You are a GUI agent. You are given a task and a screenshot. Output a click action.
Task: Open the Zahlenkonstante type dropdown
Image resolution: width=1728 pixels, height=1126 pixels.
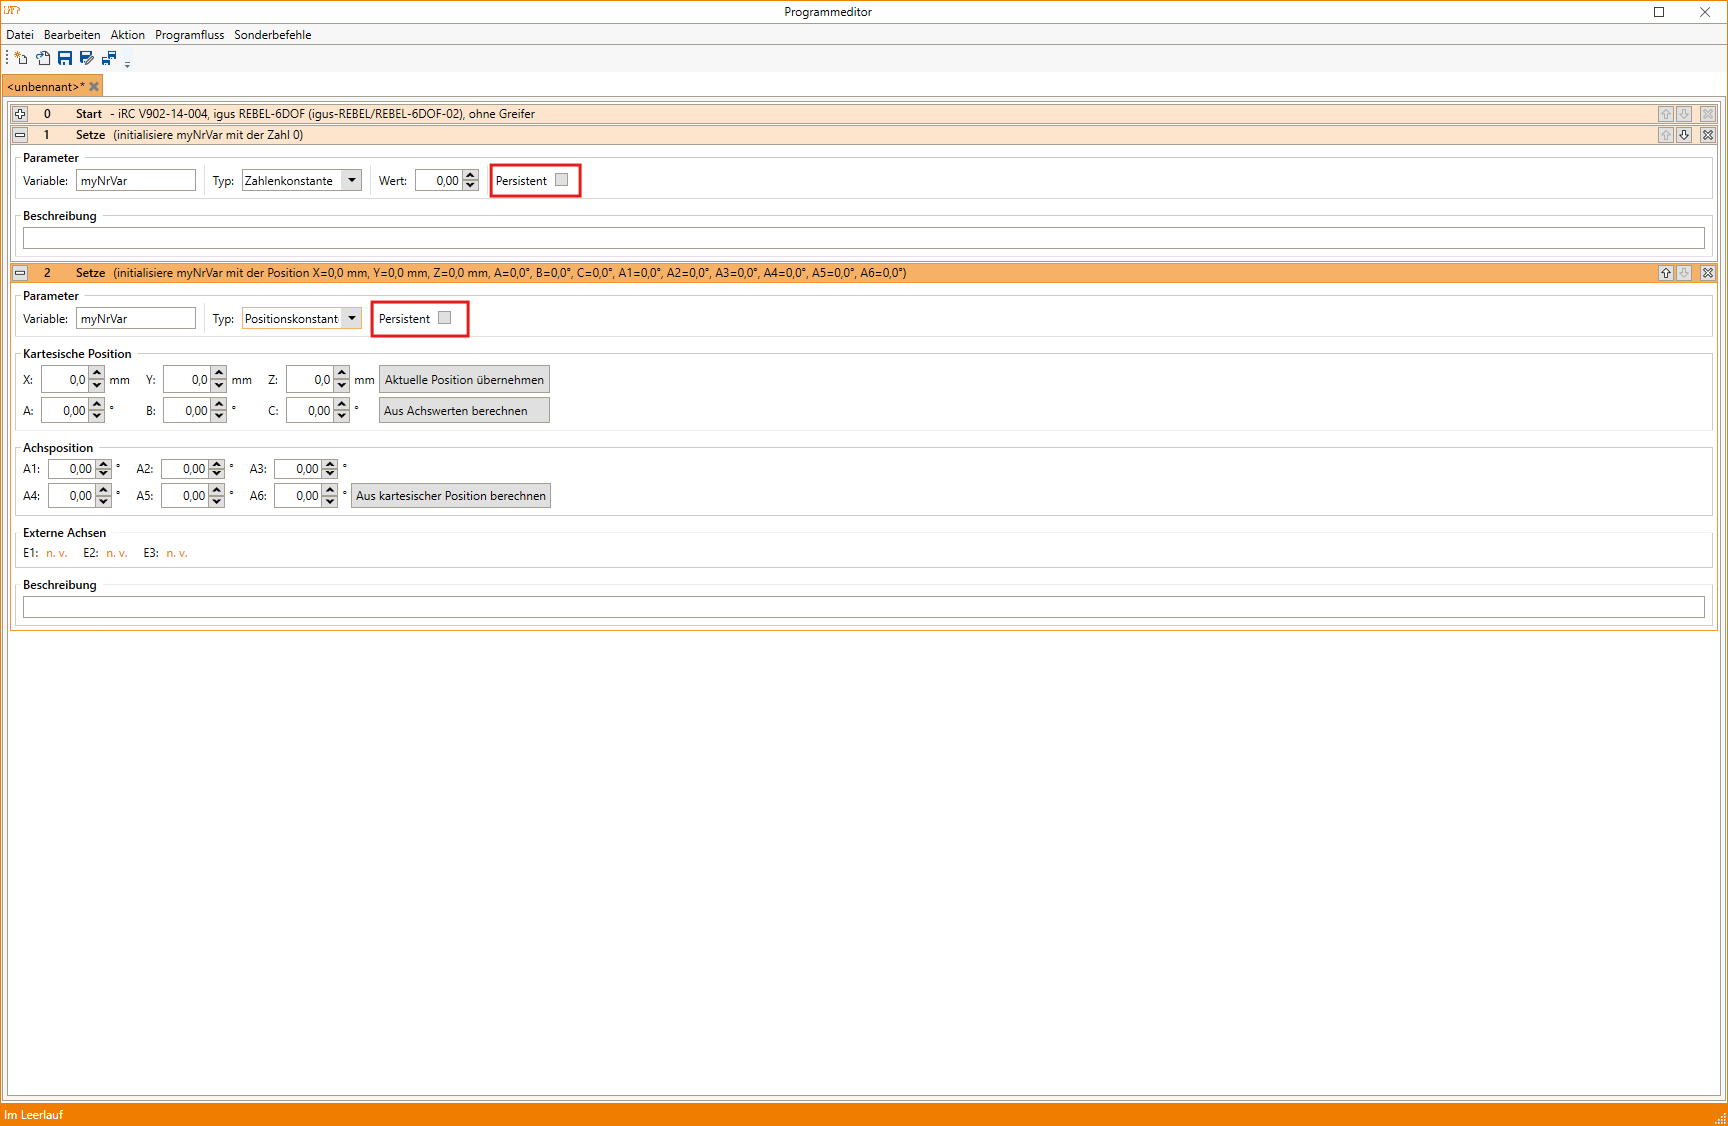tap(352, 181)
